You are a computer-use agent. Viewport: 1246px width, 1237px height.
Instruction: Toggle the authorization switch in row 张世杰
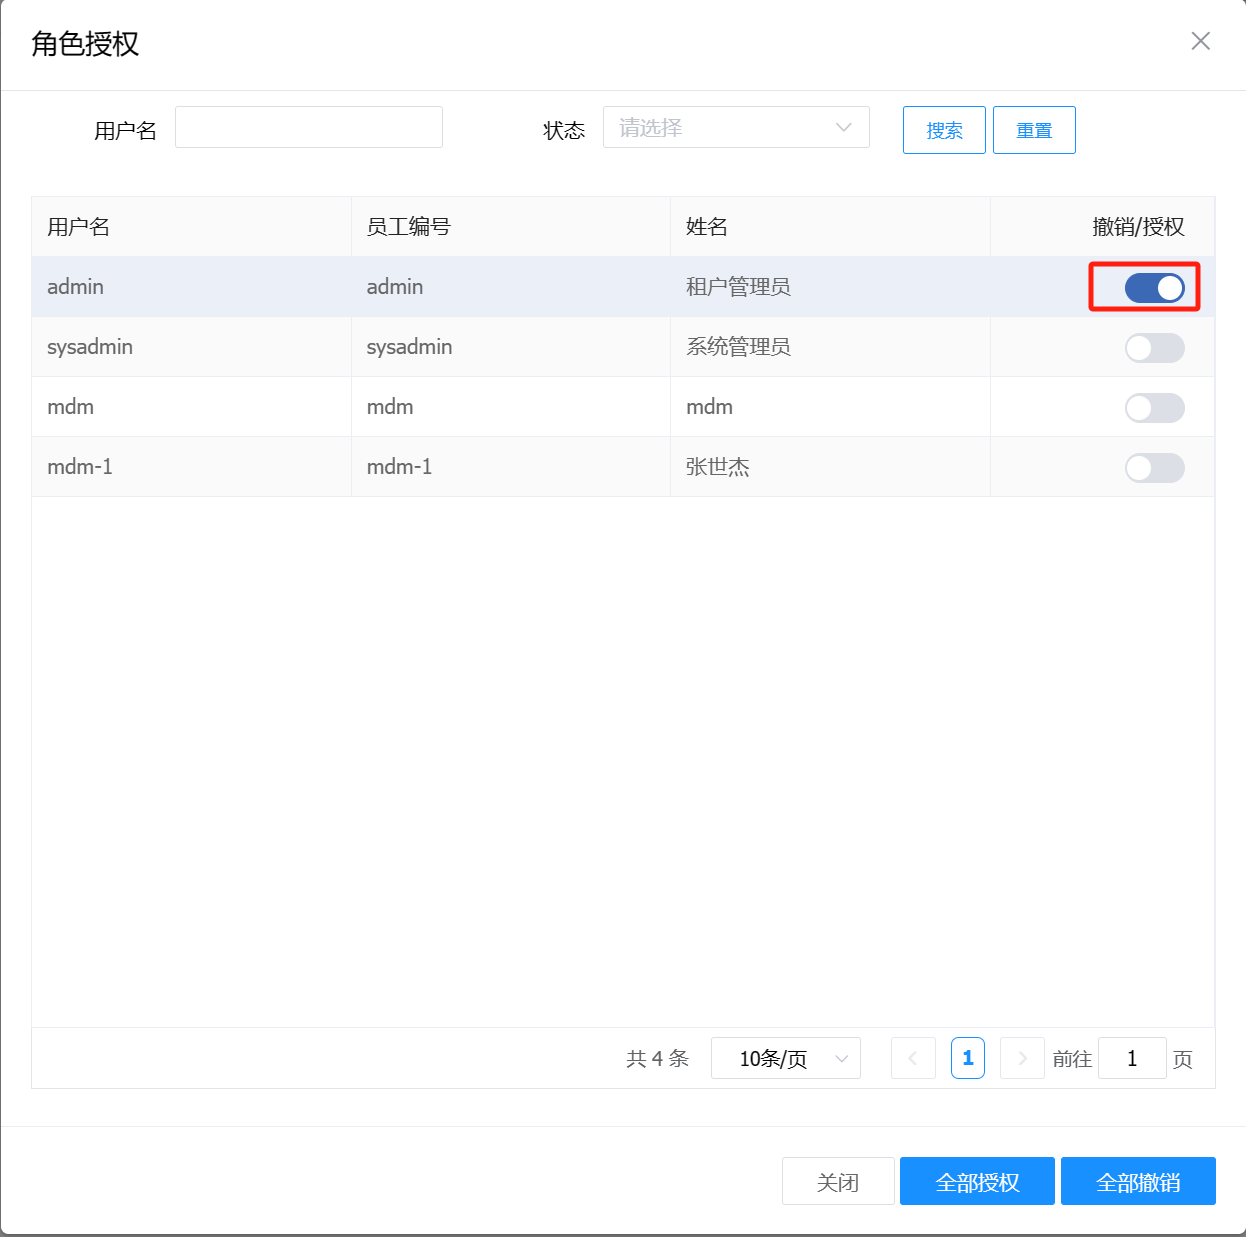click(x=1154, y=468)
